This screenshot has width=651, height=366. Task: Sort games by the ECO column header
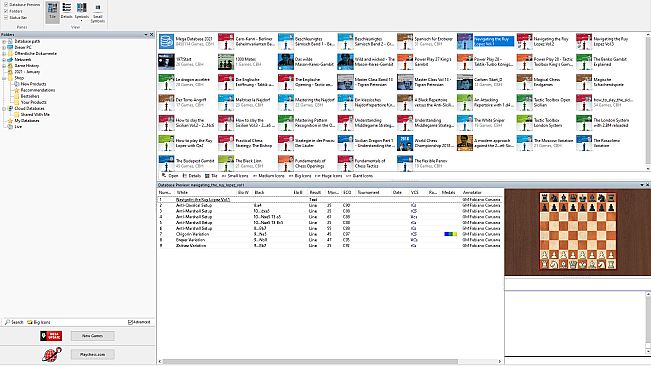click(x=347, y=193)
